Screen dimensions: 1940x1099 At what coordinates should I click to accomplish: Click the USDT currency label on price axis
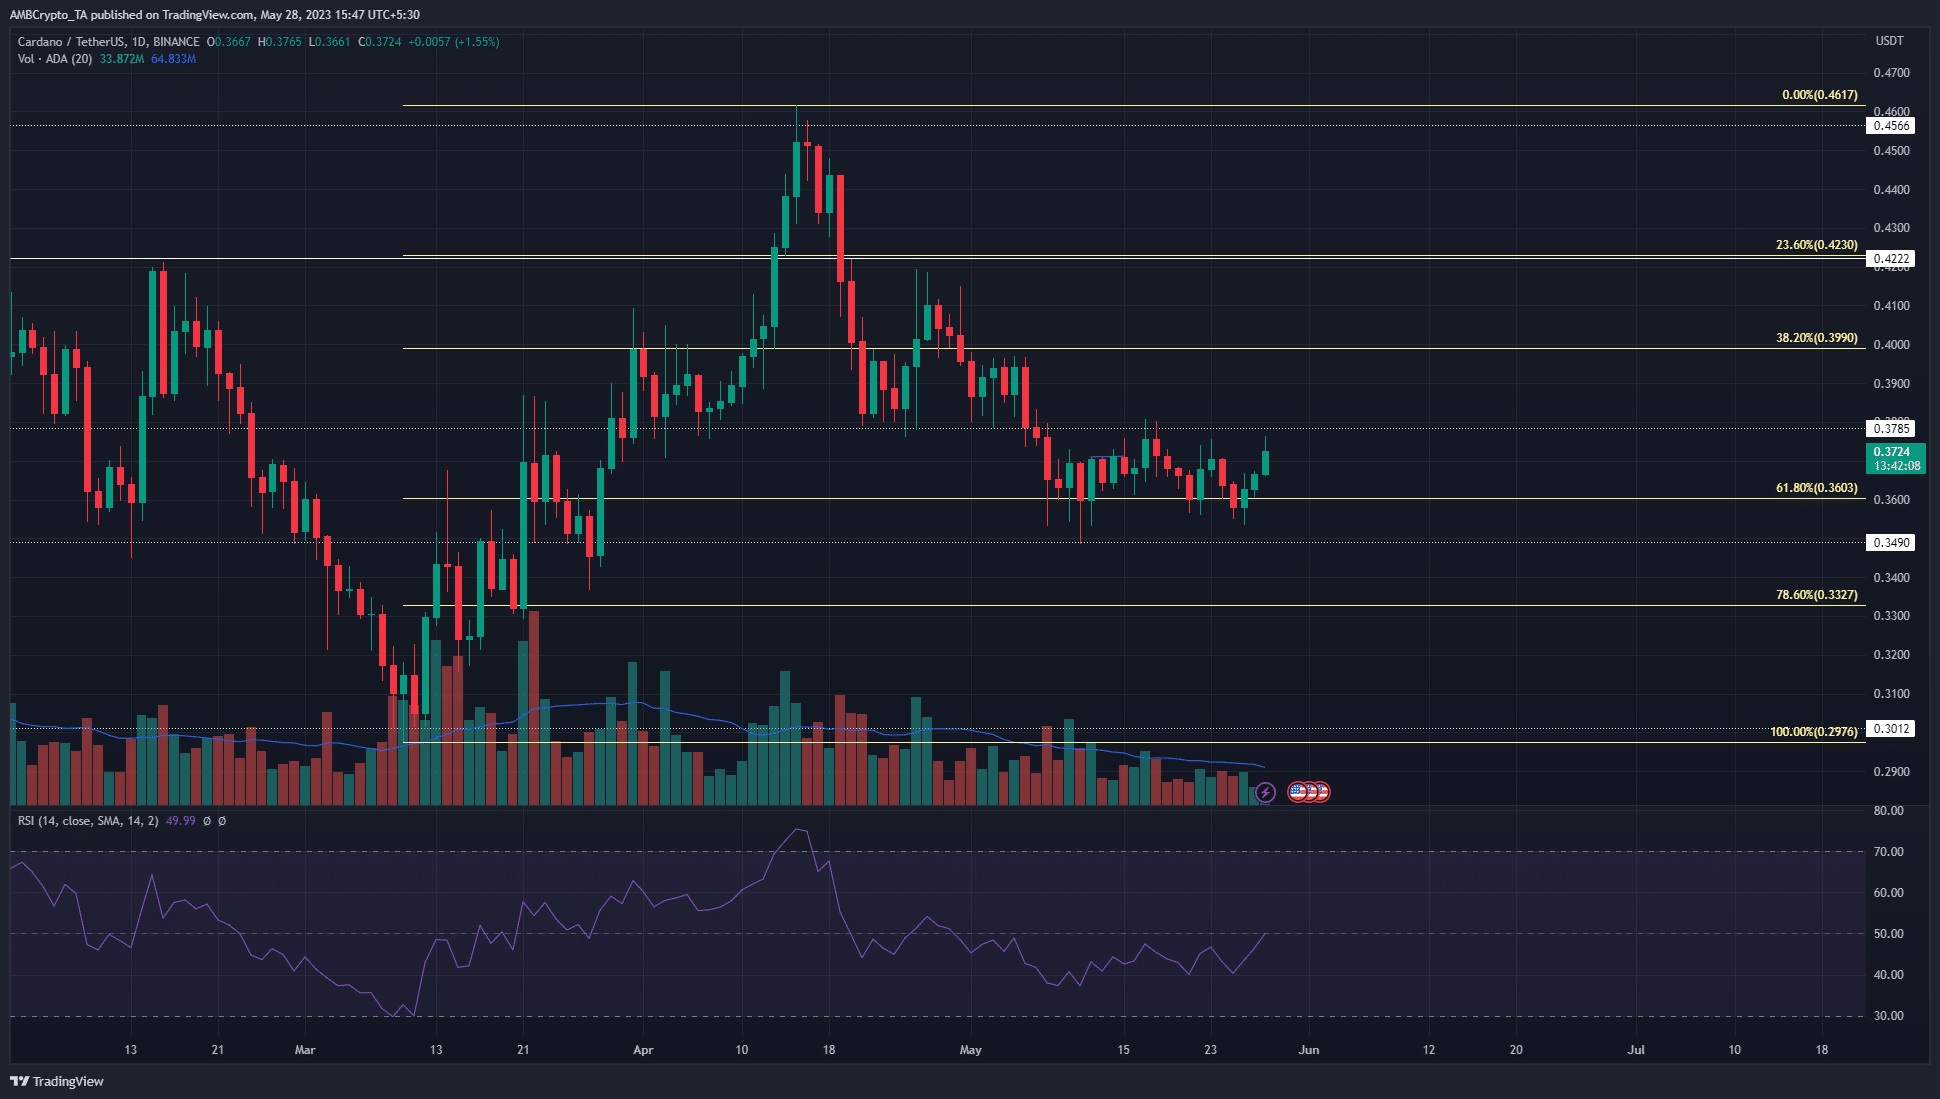[x=1889, y=41]
